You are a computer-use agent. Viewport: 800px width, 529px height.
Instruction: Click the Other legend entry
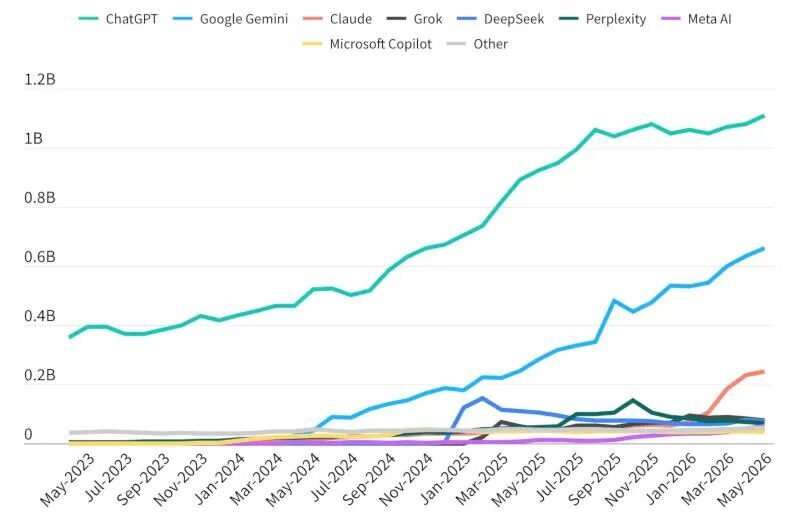click(477, 44)
